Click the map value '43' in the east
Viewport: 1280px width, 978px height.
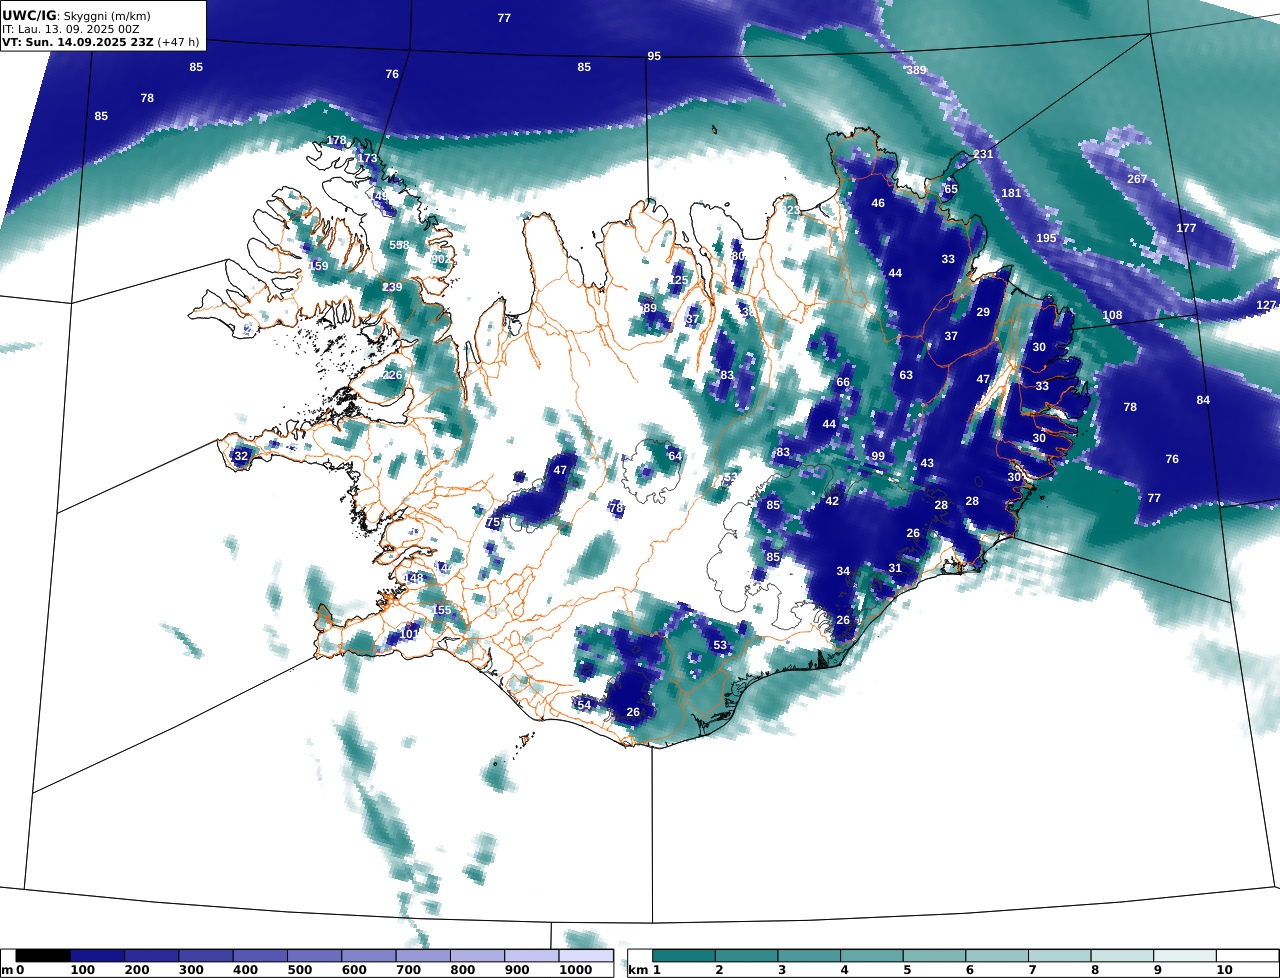(x=927, y=463)
